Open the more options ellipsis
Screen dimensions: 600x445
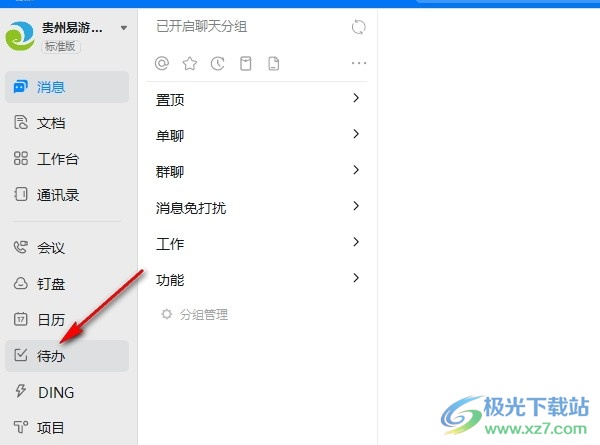click(359, 63)
